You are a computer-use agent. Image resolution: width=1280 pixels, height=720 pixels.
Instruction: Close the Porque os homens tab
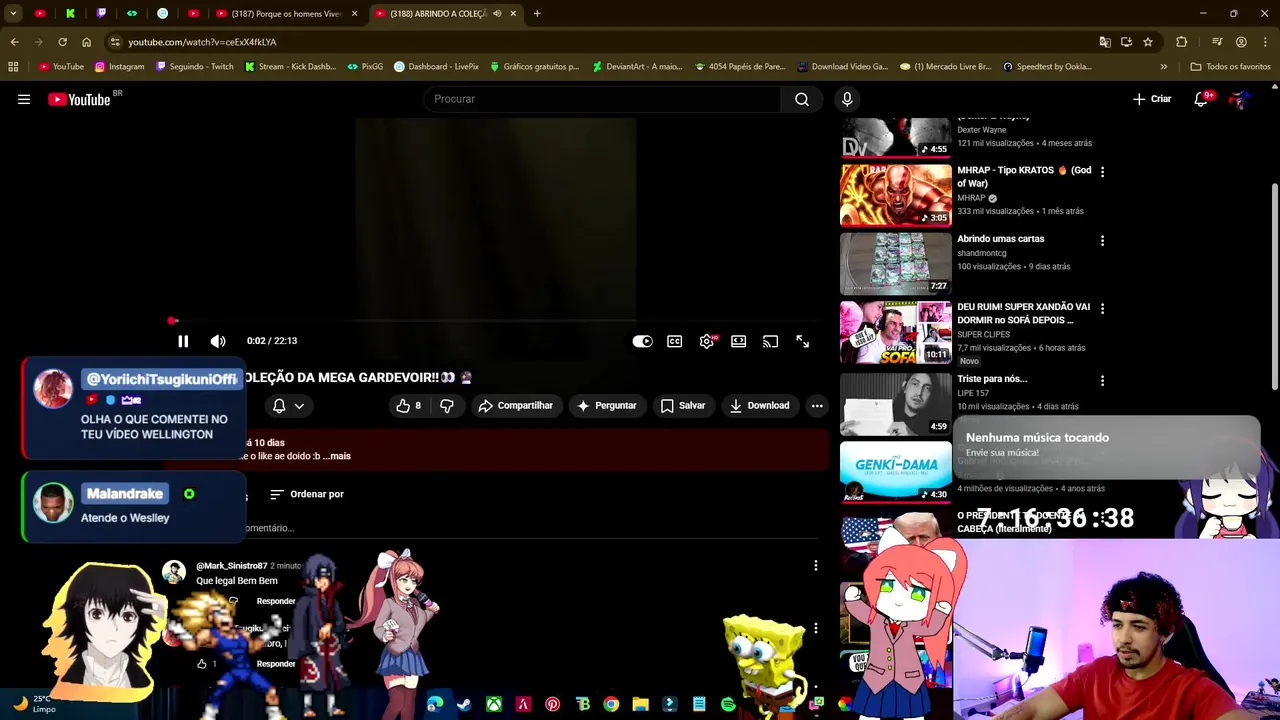pyautogui.click(x=354, y=14)
